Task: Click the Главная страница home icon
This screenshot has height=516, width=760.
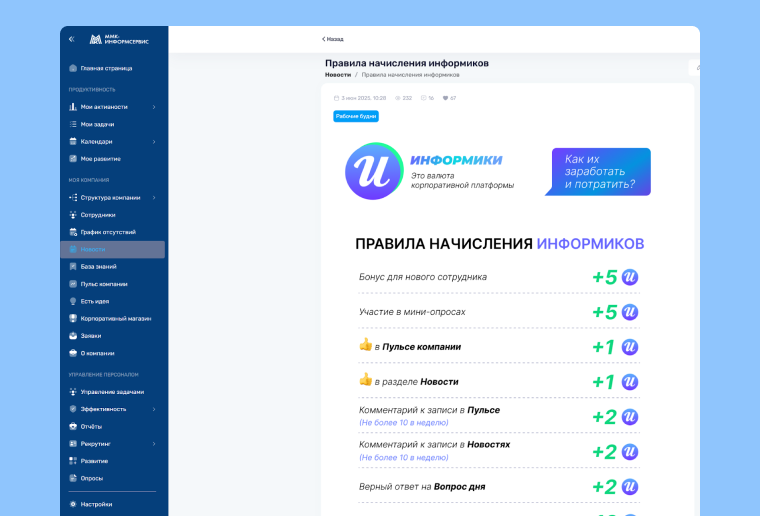Action: 73,68
